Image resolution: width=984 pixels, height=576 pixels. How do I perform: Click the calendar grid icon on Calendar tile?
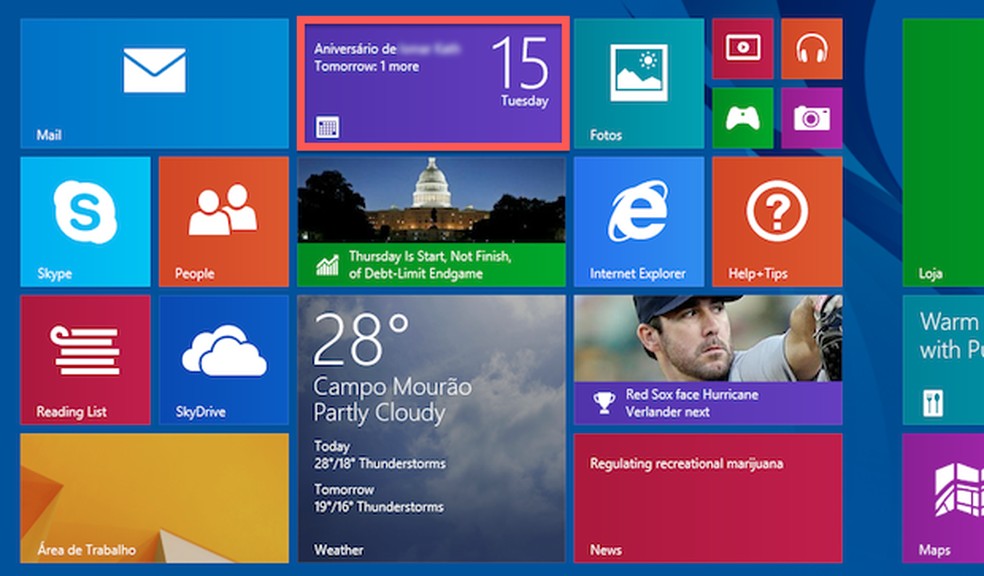click(327, 127)
